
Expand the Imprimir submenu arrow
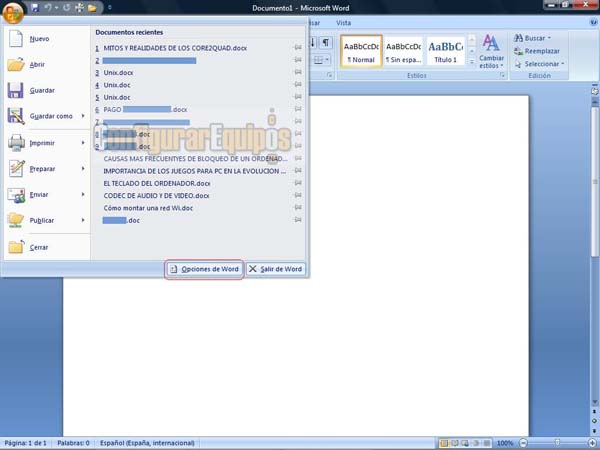(83, 143)
